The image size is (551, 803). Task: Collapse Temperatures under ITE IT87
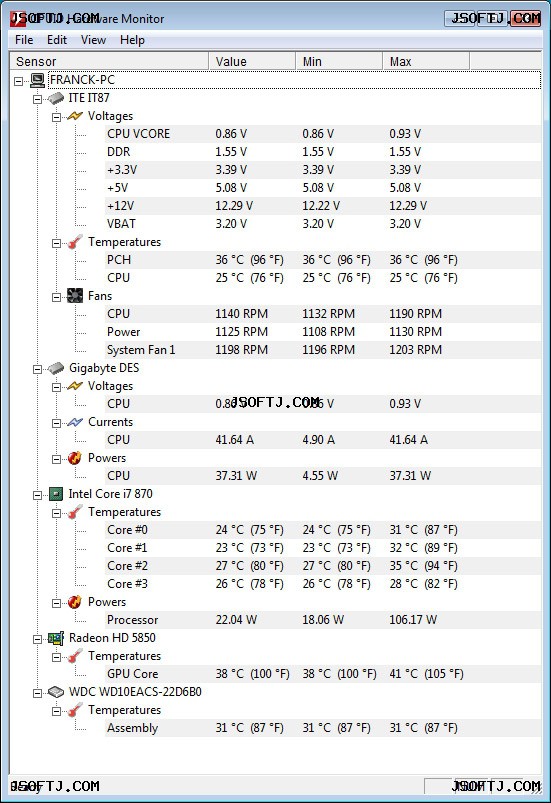(56, 243)
